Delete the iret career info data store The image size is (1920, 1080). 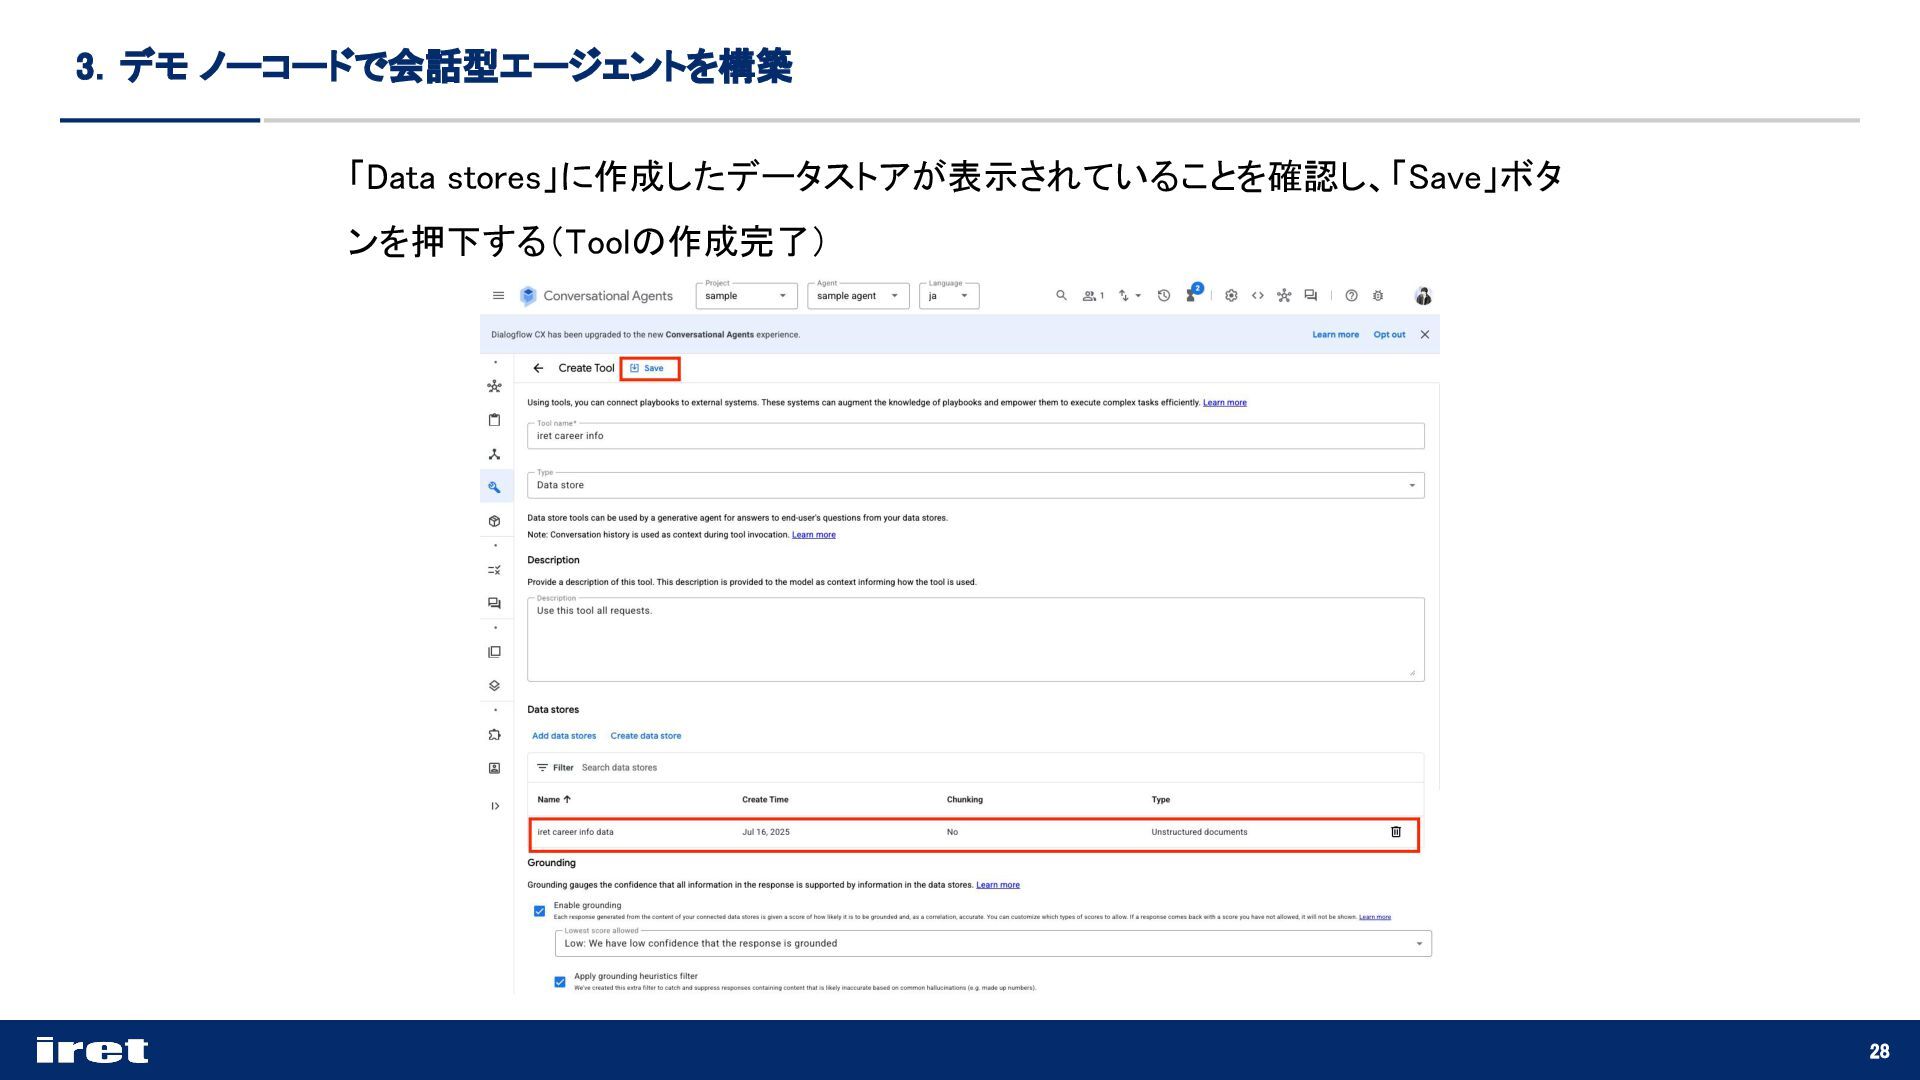tap(1396, 832)
